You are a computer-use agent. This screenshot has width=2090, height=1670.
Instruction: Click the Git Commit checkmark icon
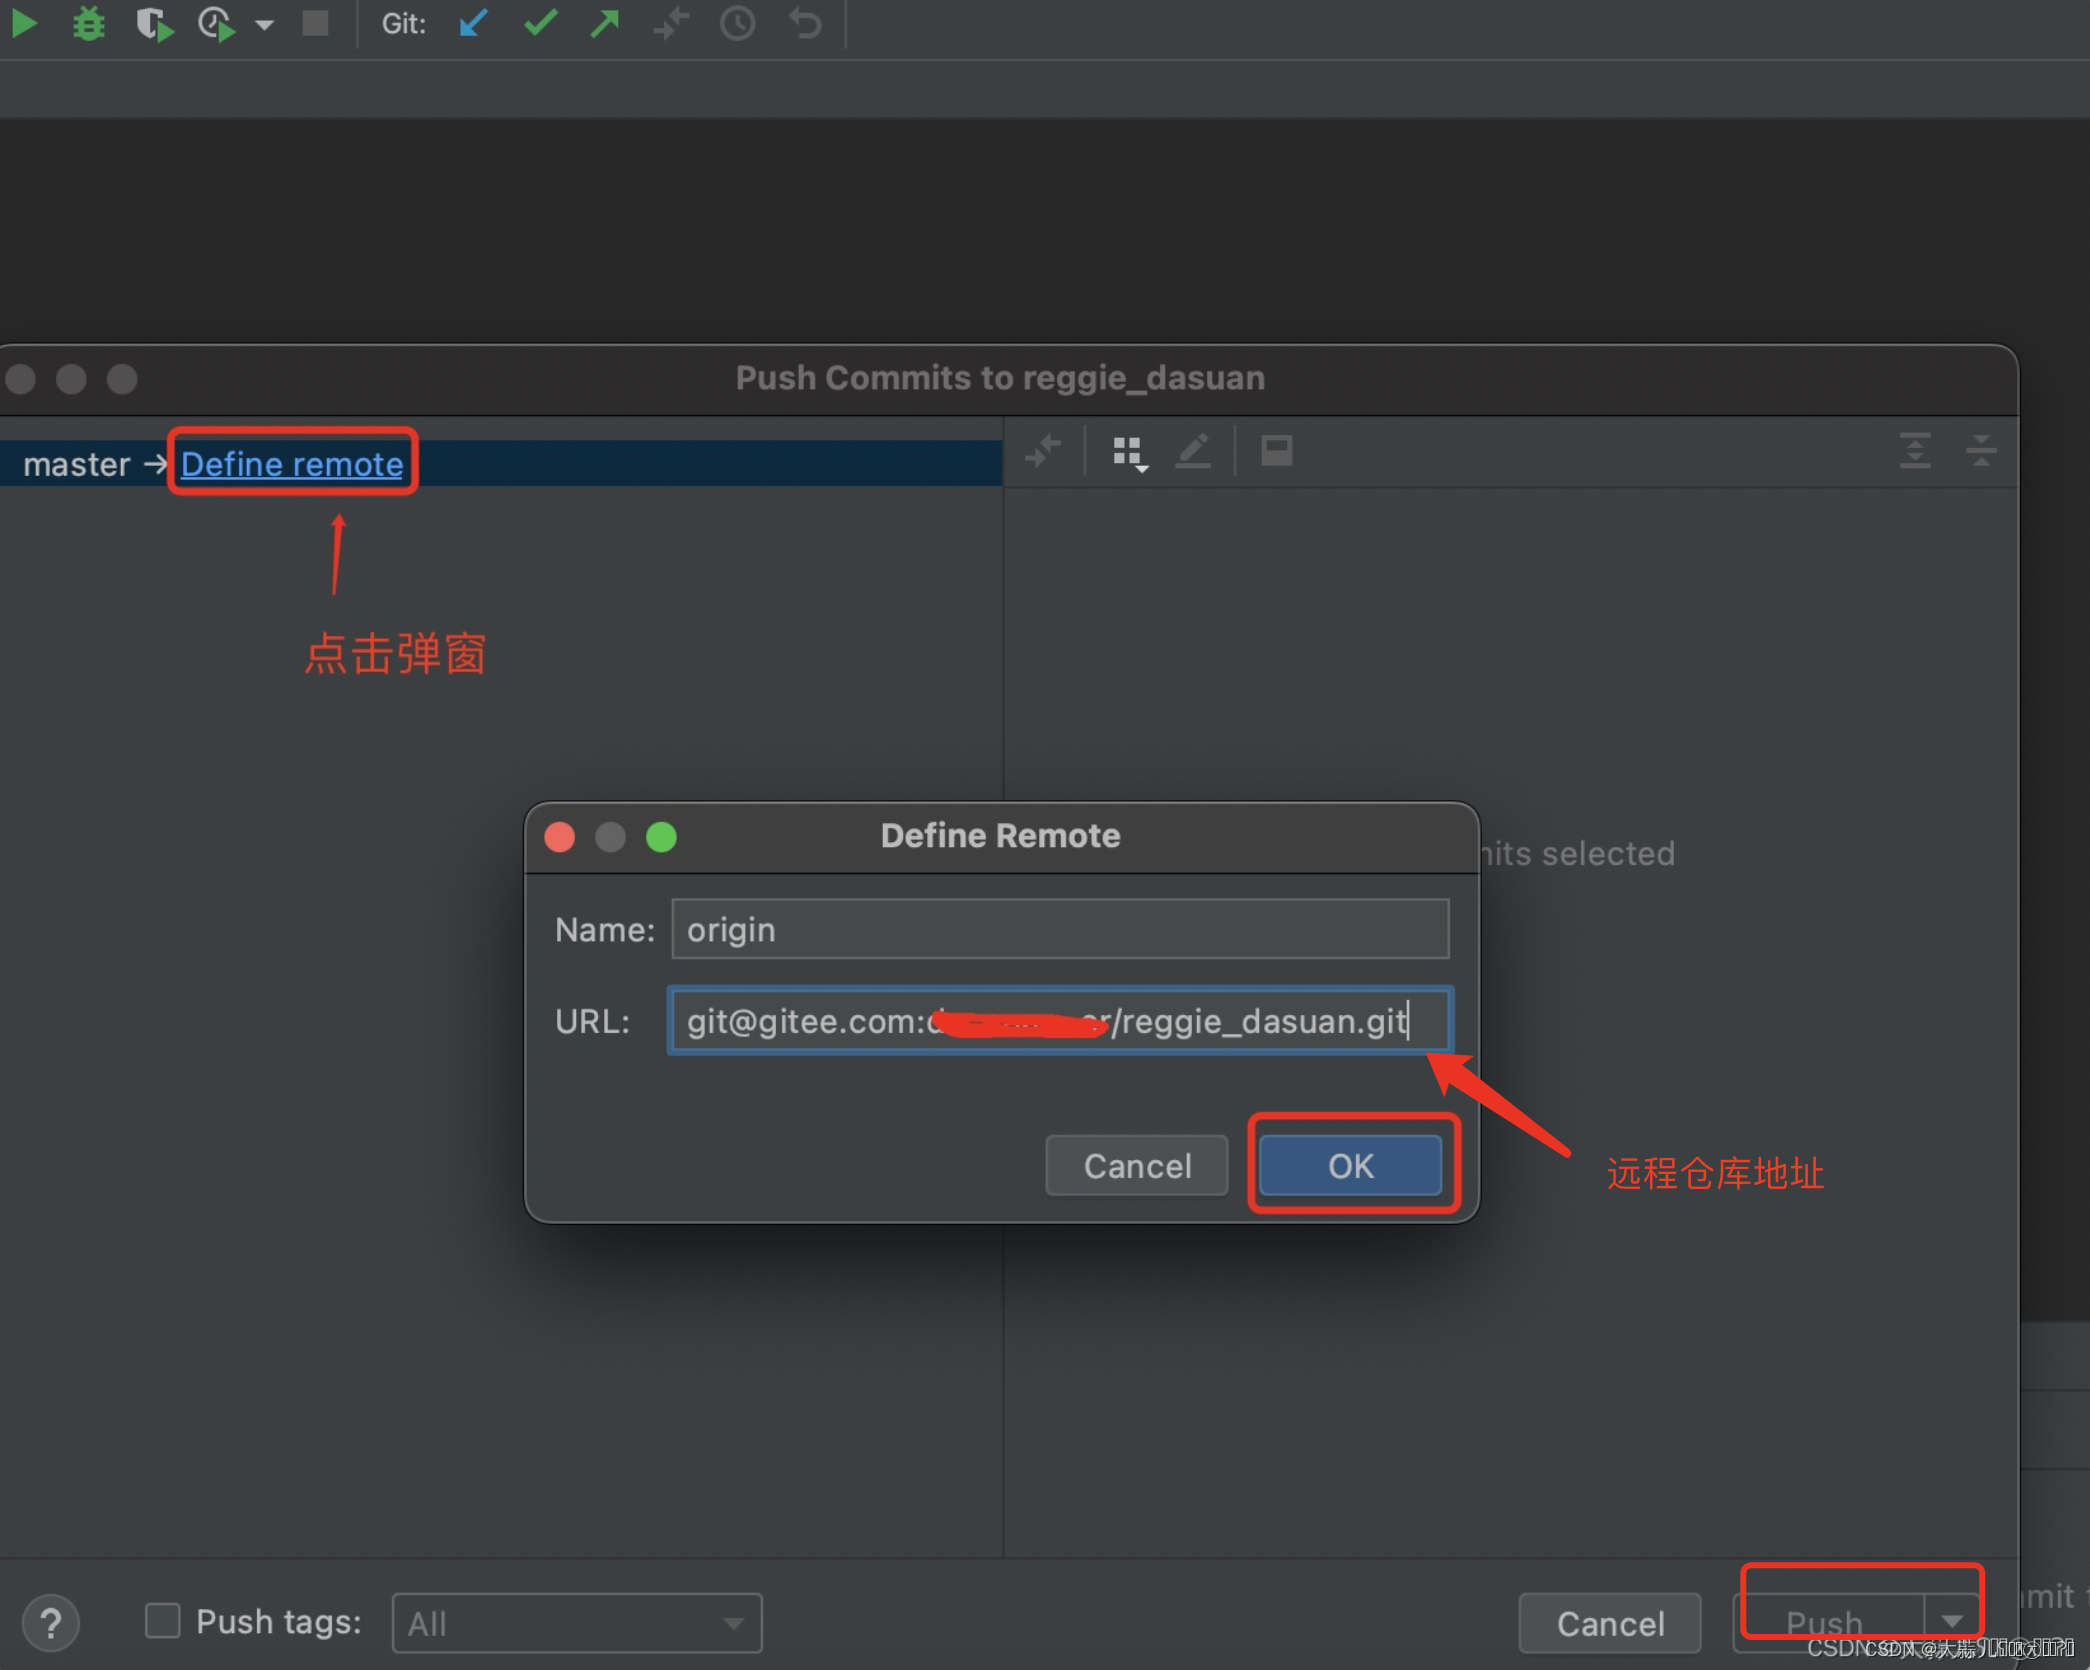(540, 22)
